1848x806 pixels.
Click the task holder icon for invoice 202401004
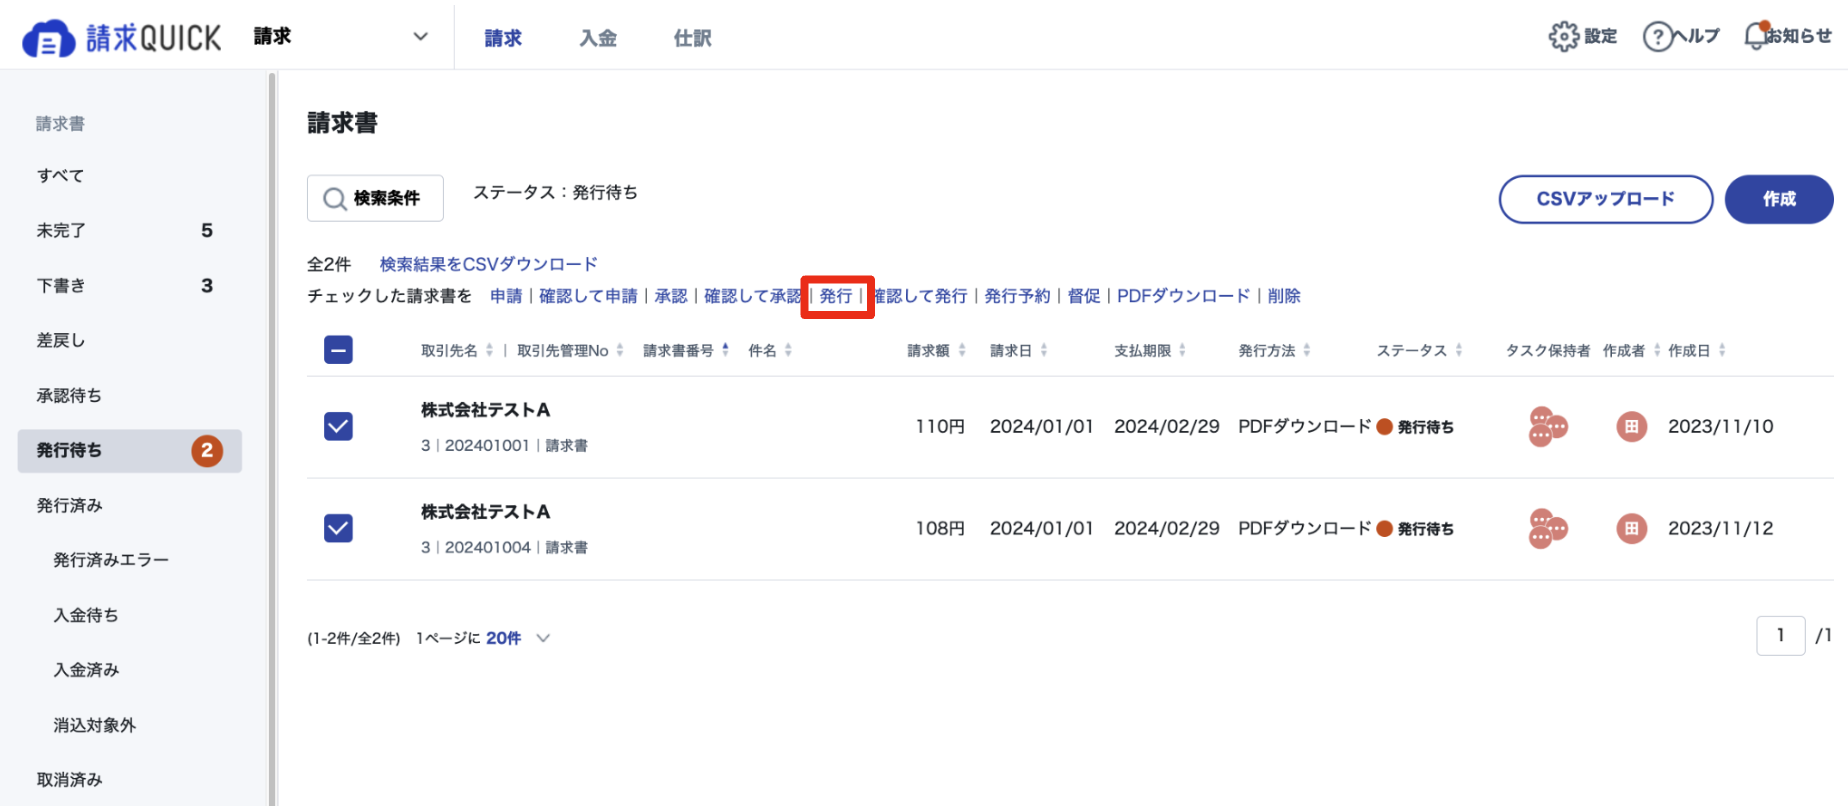1547,529
